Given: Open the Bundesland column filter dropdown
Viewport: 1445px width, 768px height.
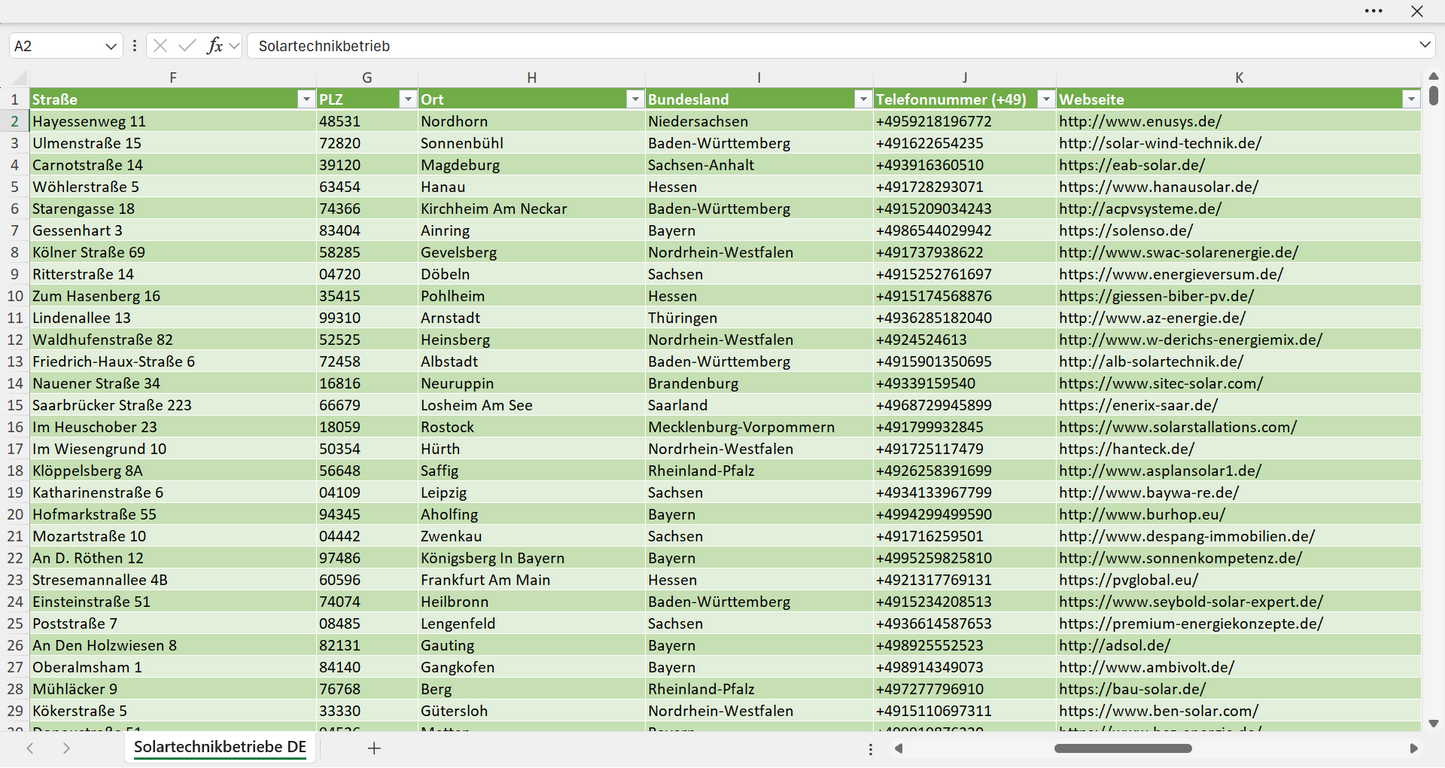Looking at the screenshot, I should (862, 99).
